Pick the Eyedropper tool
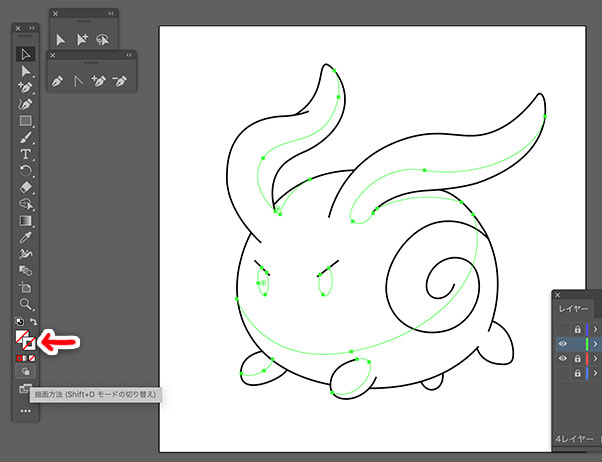The width and height of the screenshot is (602, 462). (26, 237)
